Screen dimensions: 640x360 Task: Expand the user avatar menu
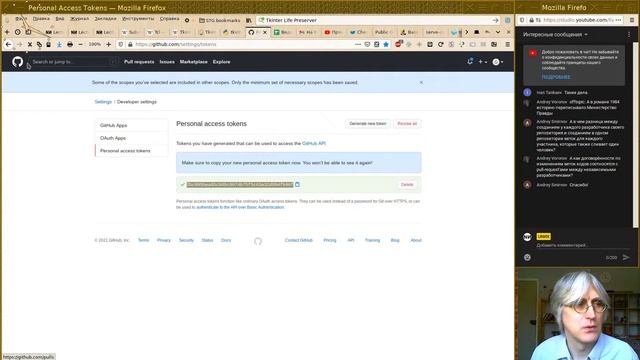click(x=497, y=62)
